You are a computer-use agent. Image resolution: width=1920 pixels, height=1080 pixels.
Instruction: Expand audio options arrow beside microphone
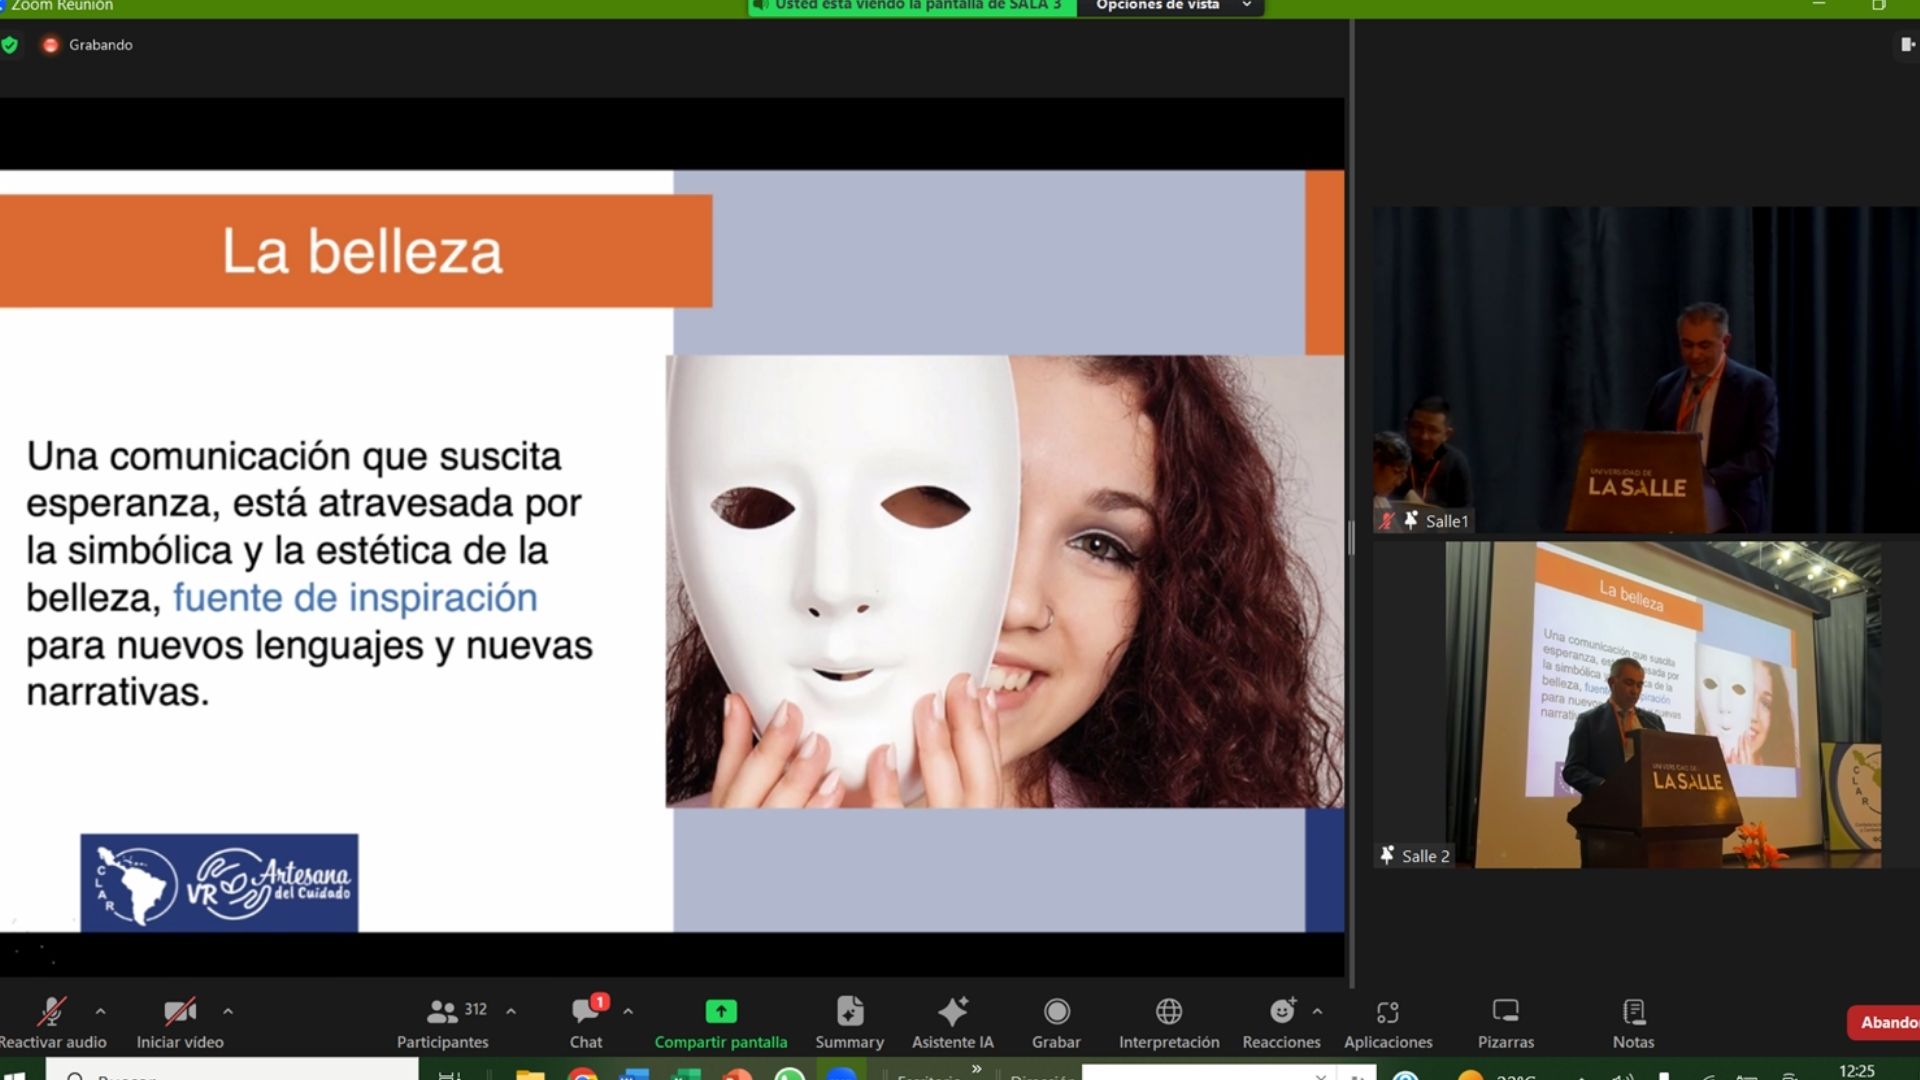click(100, 1011)
